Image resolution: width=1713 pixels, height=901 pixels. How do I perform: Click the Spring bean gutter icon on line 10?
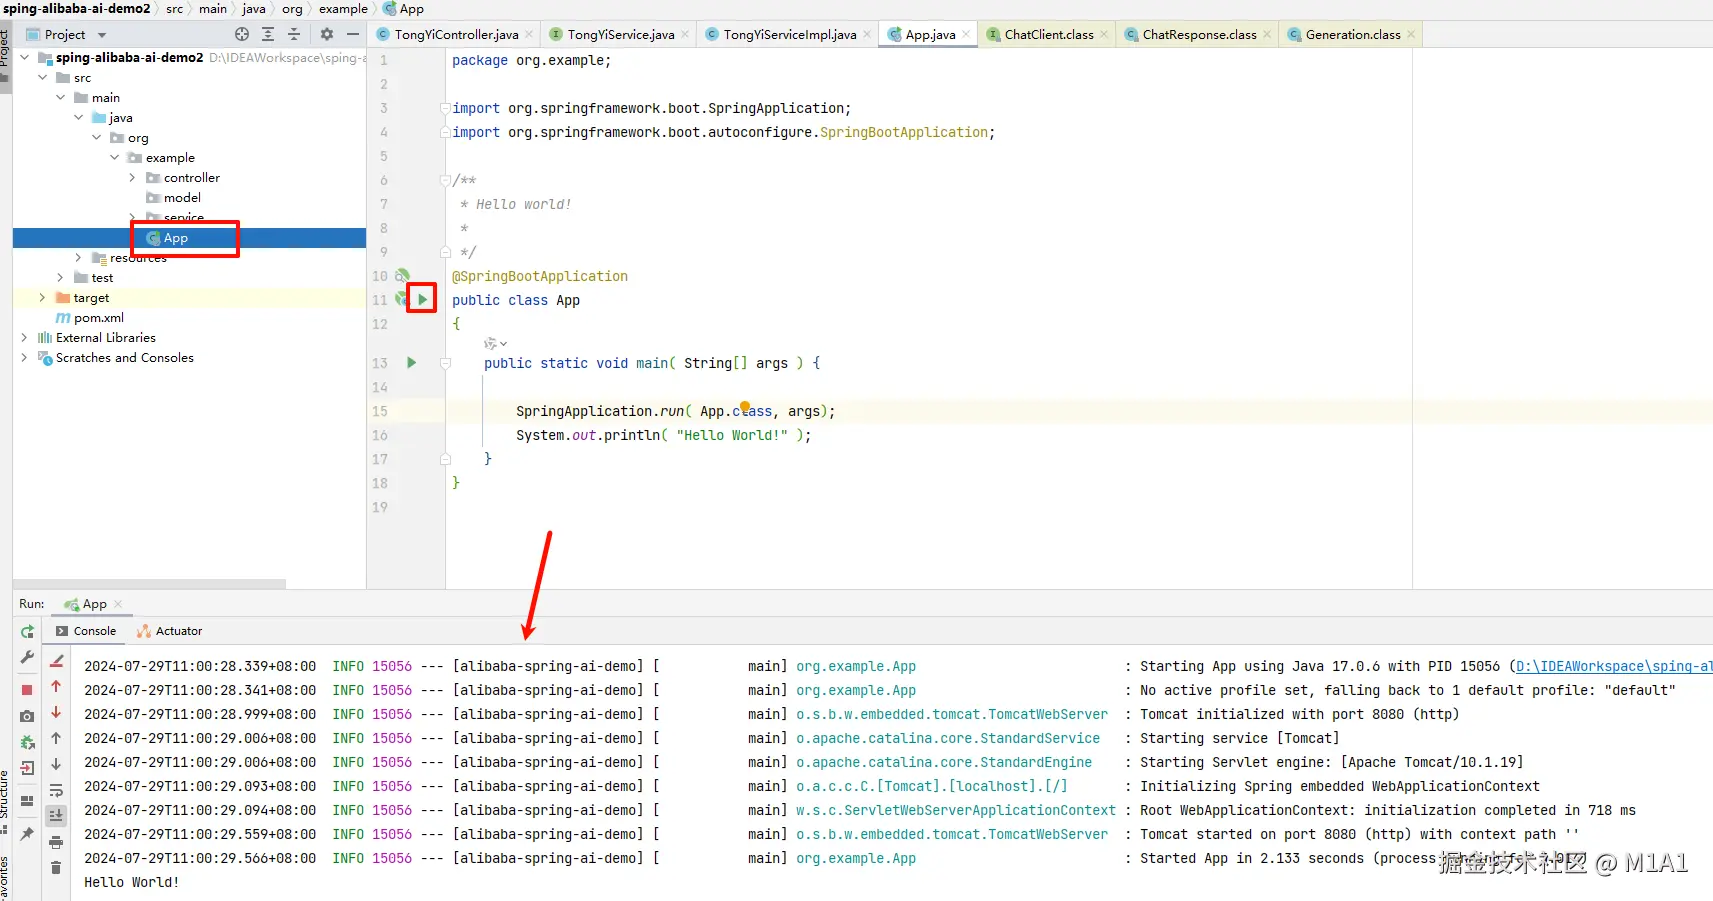pos(402,275)
